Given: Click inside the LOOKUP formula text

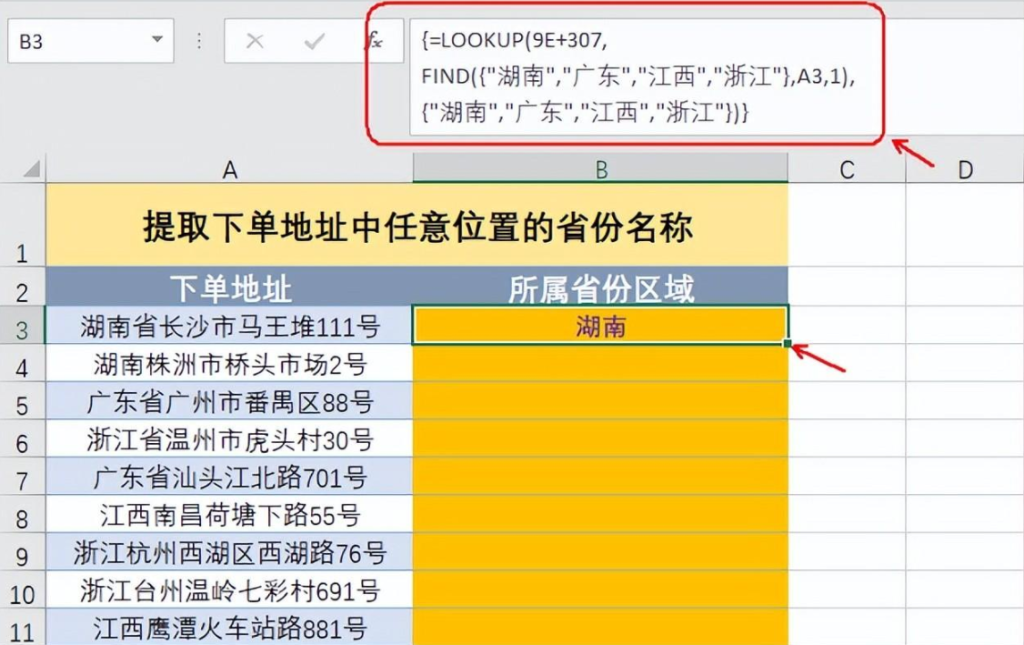Looking at the screenshot, I should 639,76.
